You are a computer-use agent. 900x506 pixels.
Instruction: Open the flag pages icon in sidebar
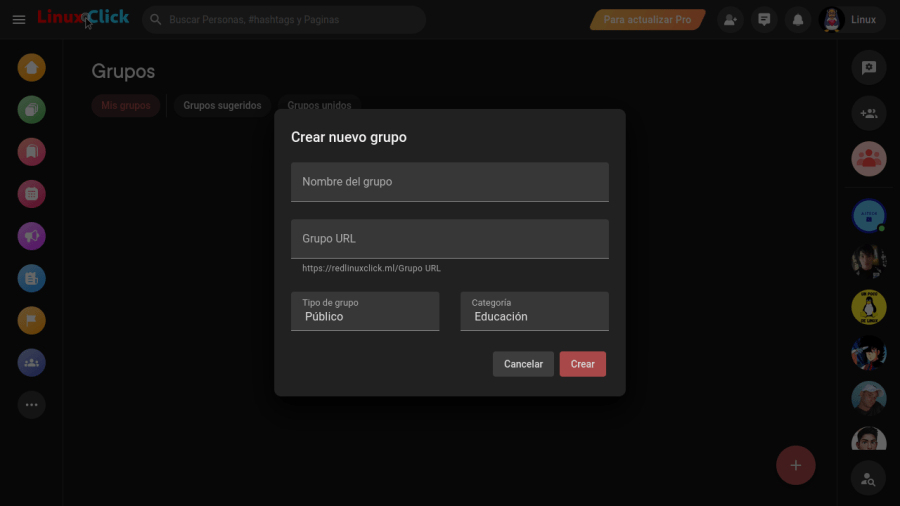pos(32,320)
